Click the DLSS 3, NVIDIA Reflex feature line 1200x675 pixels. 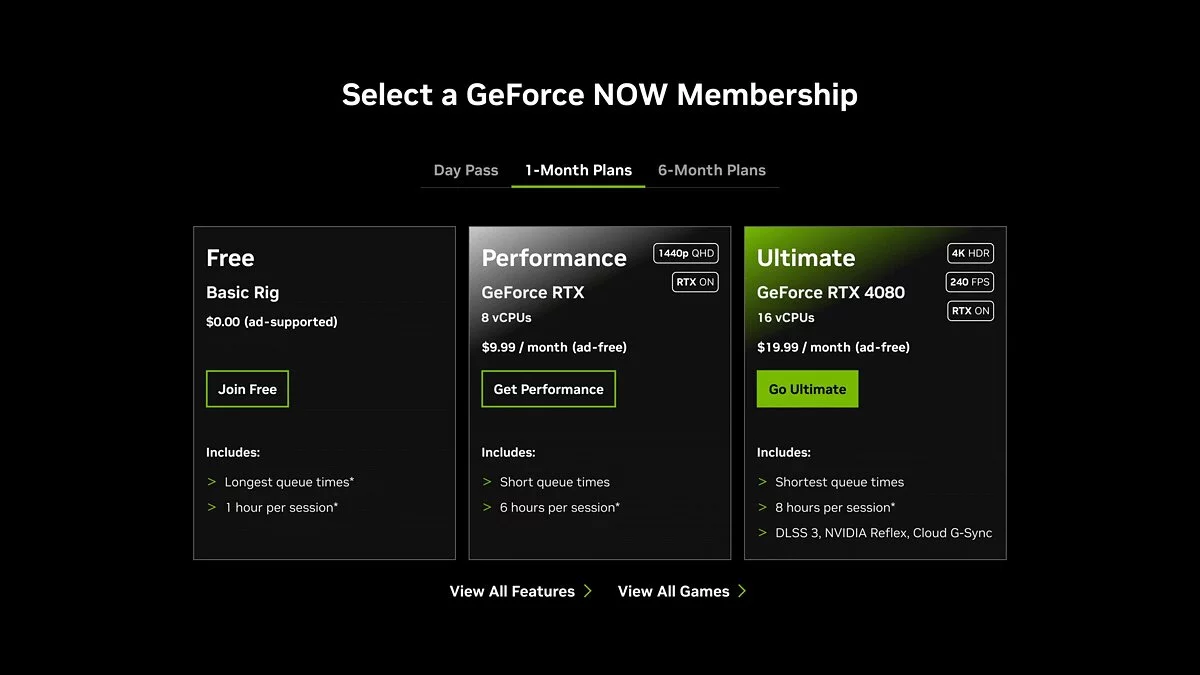(x=883, y=533)
